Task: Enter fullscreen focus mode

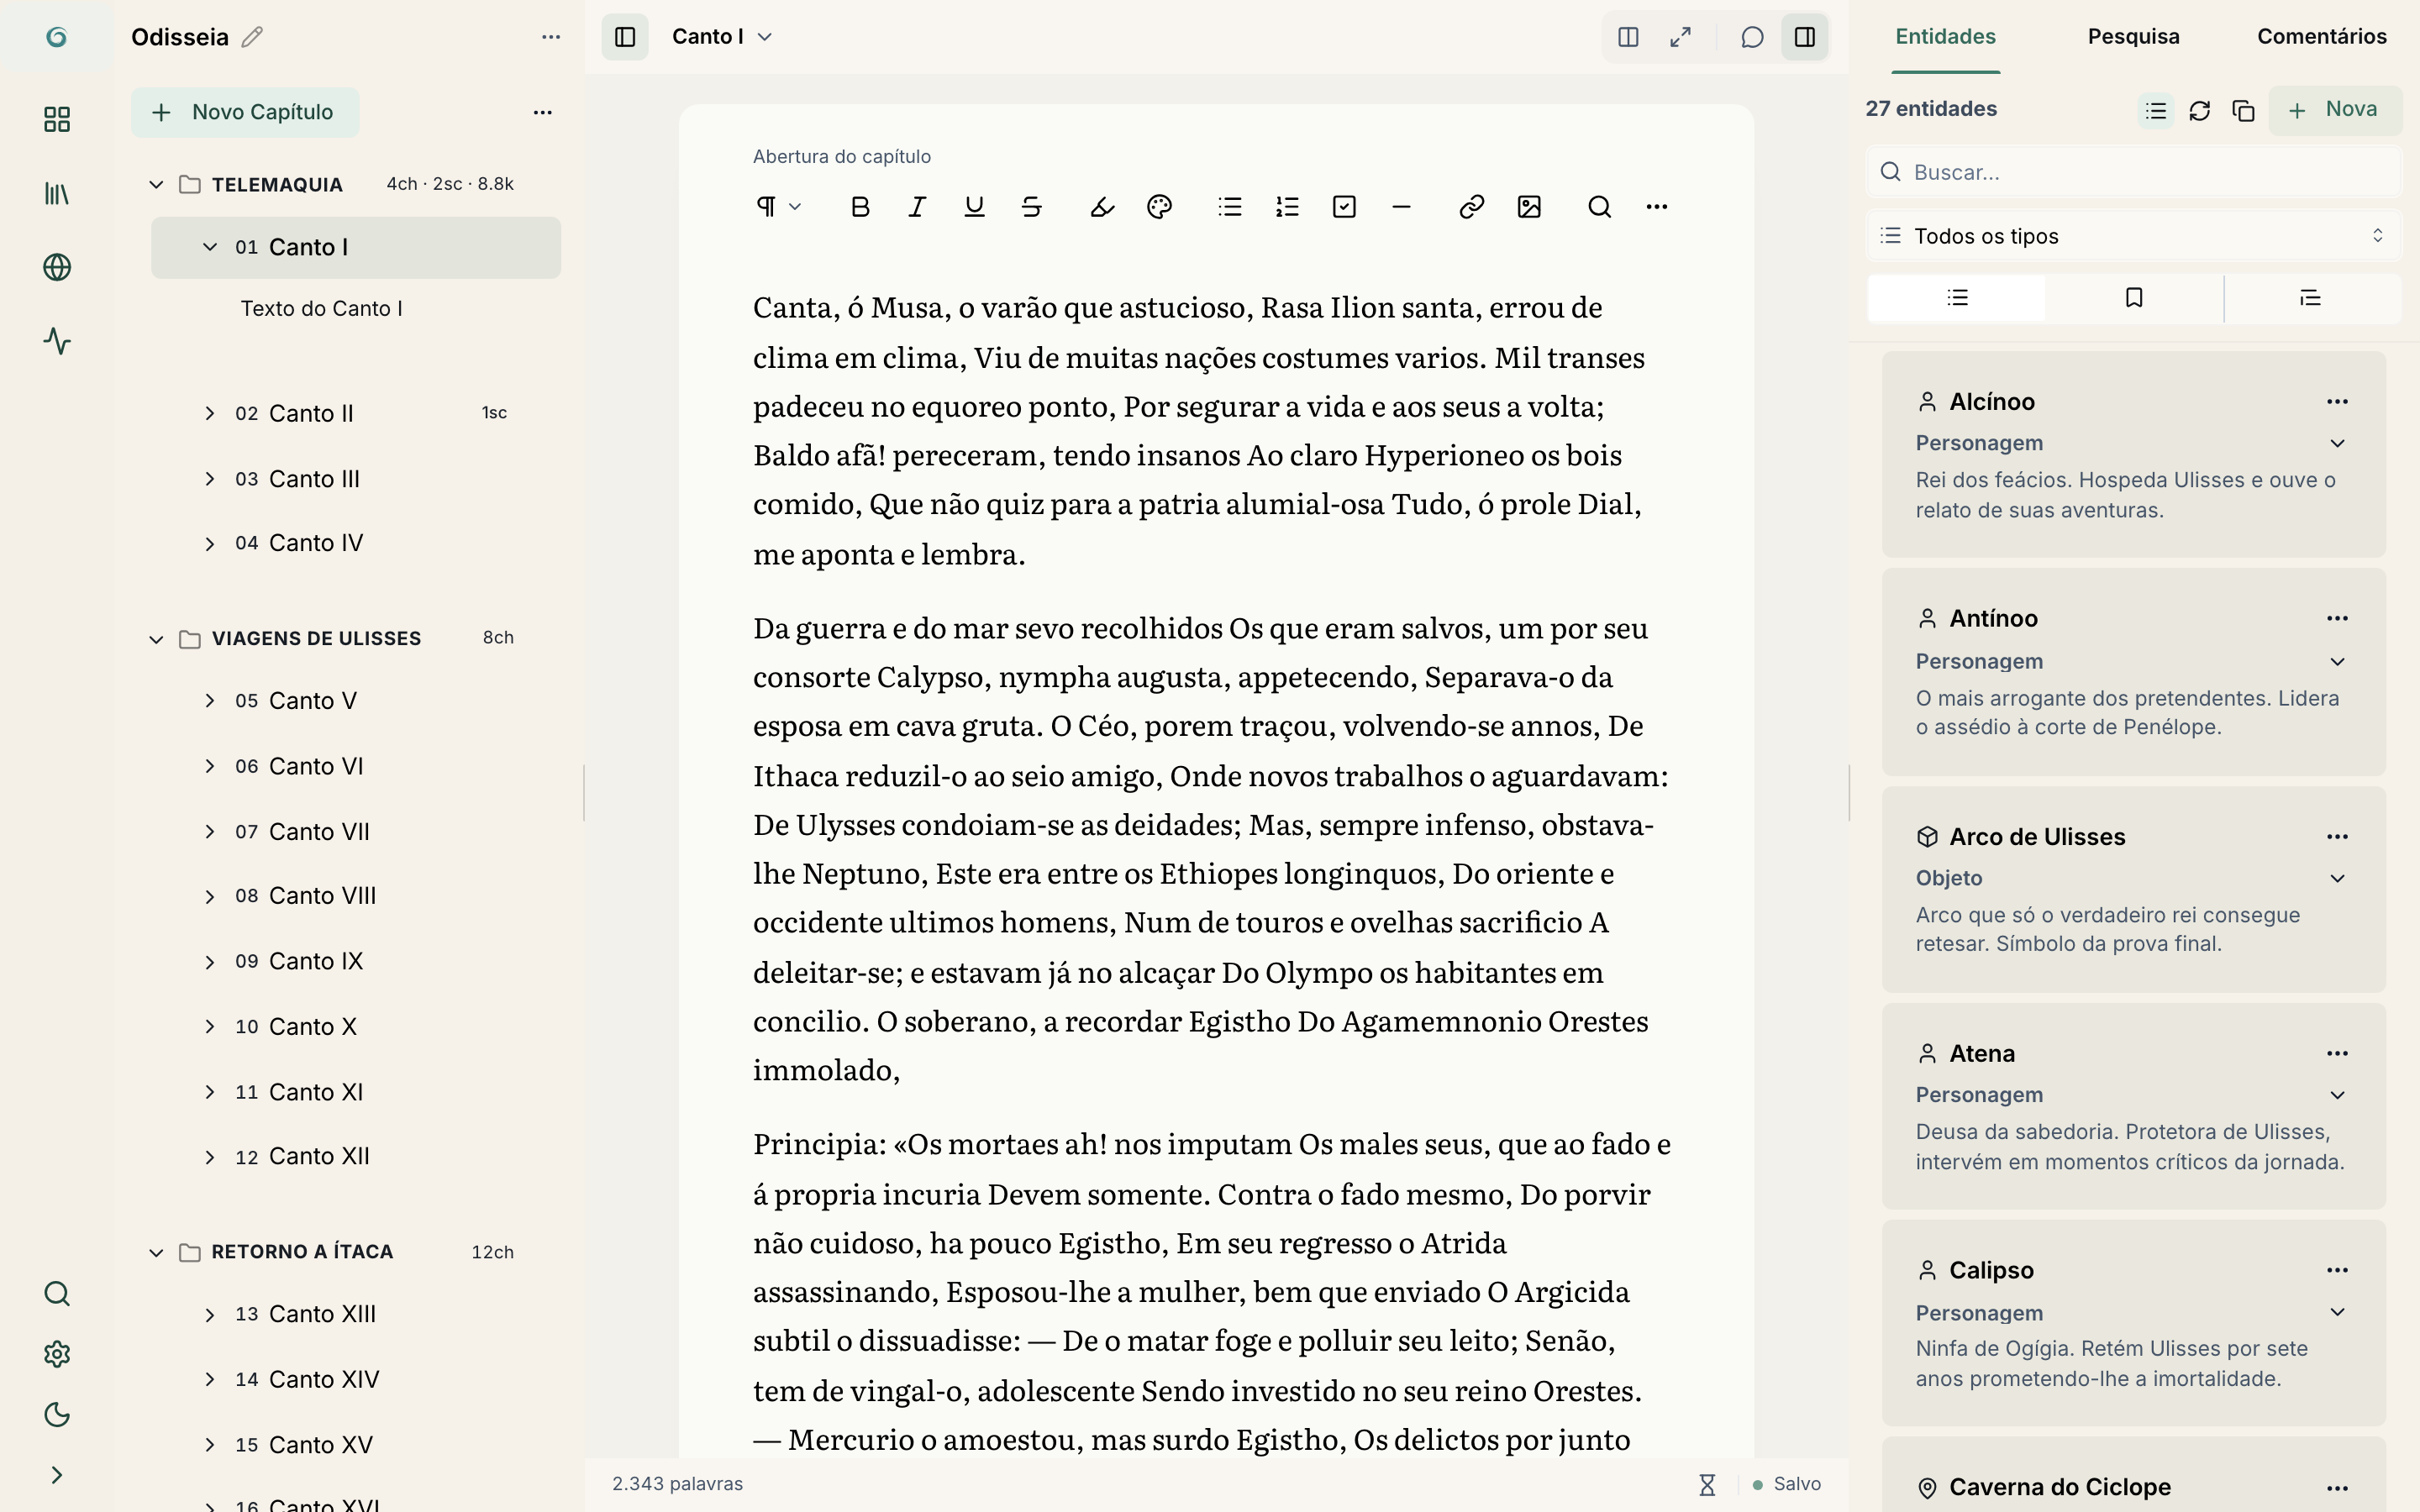Action: tap(1681, 37)
